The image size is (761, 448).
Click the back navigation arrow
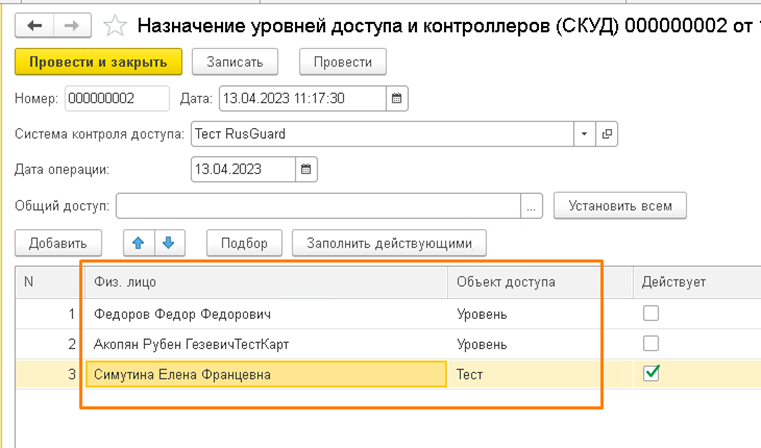(36, 25)
